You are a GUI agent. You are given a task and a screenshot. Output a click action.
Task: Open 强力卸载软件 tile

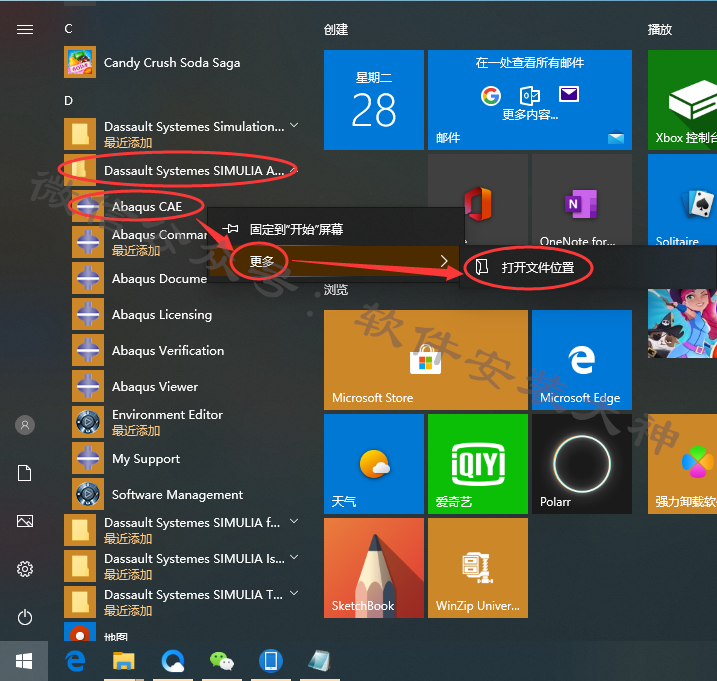pos(682,464)
